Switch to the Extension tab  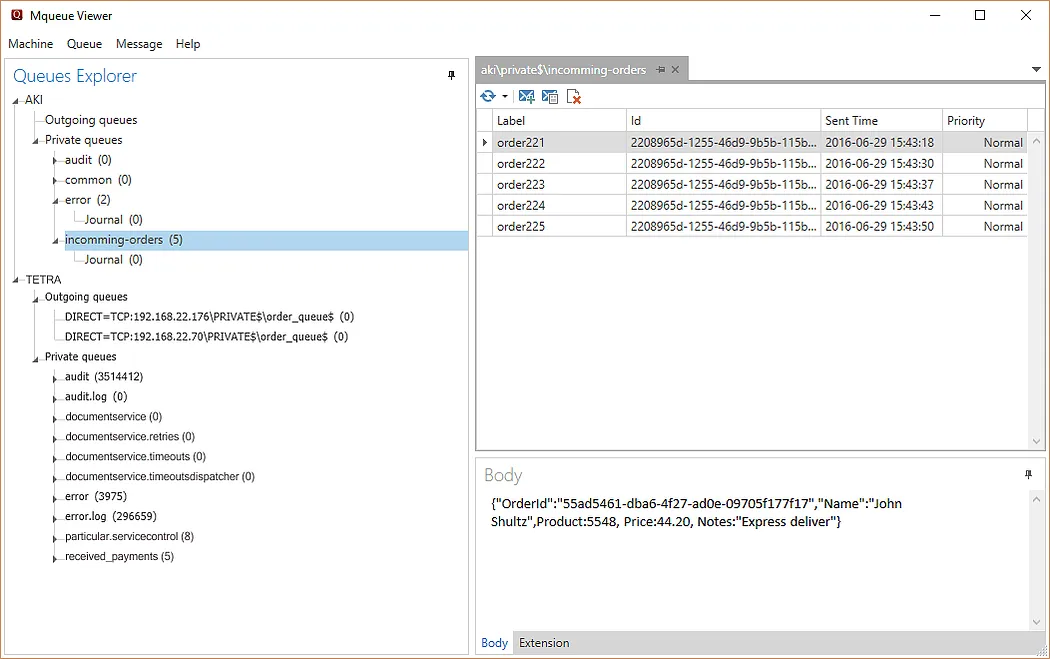[x=544, y=643]
